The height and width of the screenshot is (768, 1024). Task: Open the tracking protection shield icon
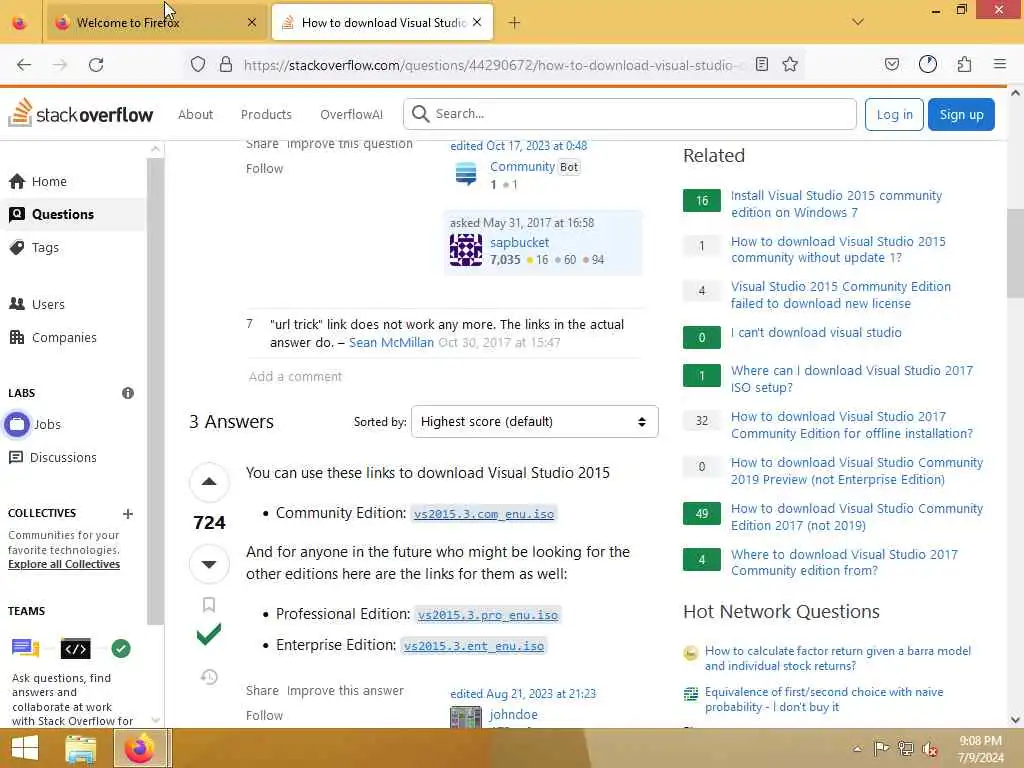click(x=198, y=65)
